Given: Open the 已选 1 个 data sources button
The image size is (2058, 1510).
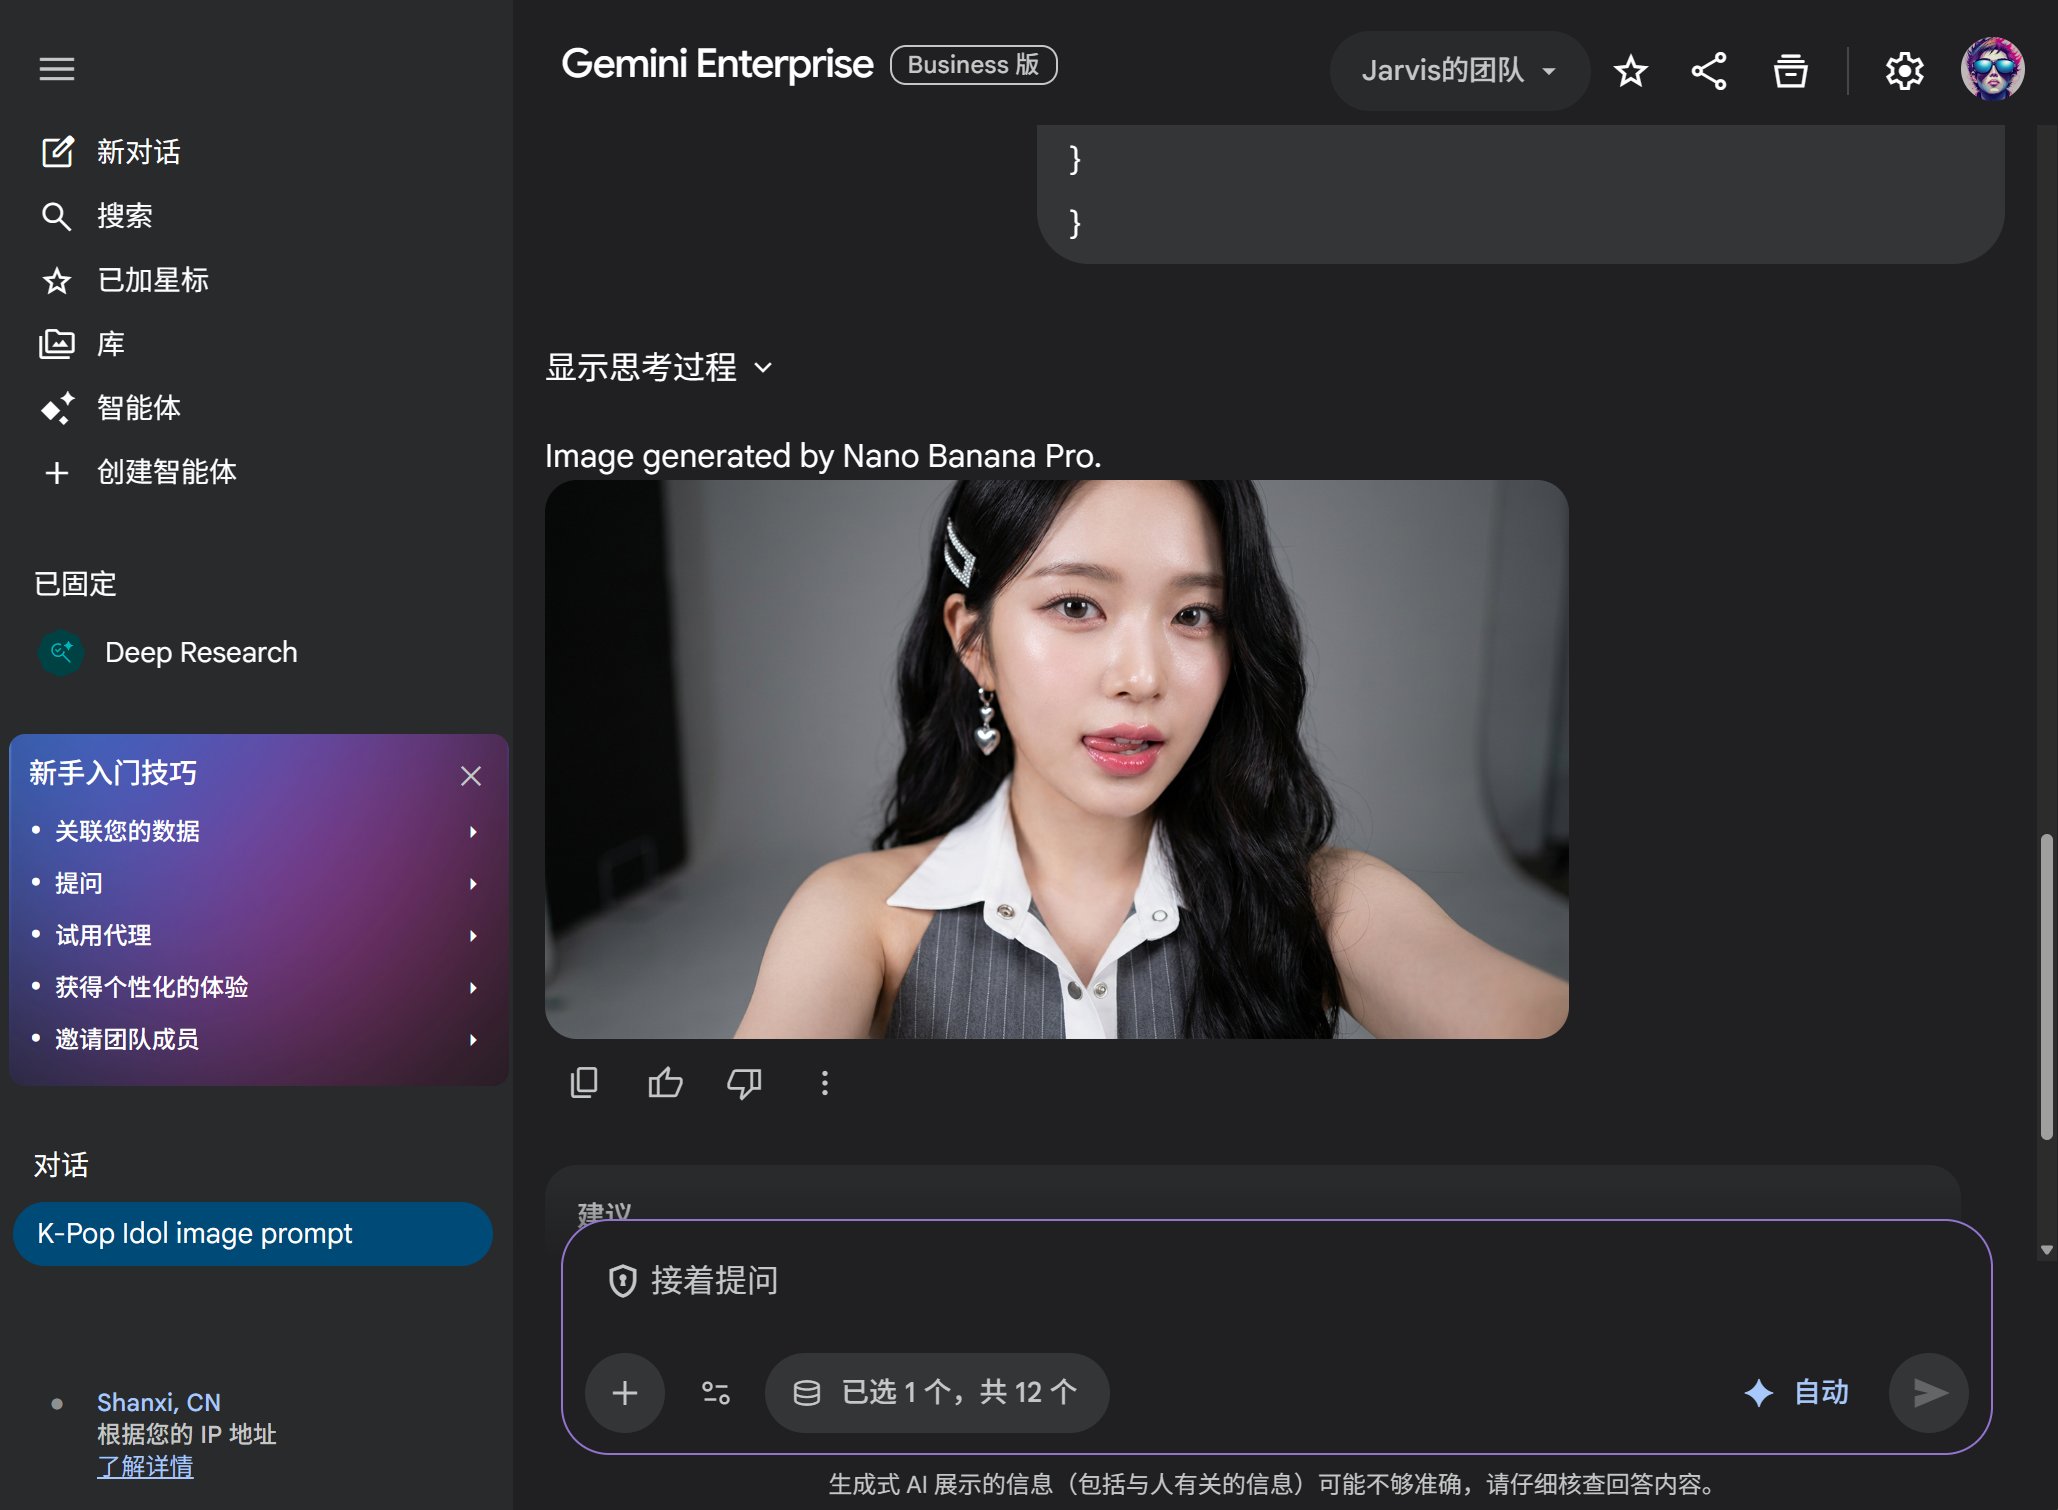Looking at the screenshot, I should 937,1392.
